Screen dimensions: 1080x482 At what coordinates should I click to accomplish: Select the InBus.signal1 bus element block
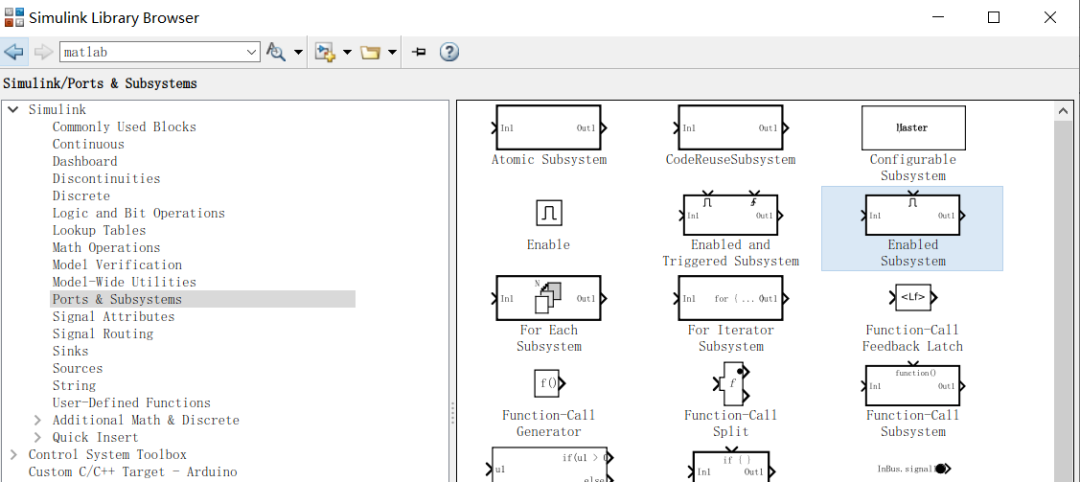(x=914, y=468)
